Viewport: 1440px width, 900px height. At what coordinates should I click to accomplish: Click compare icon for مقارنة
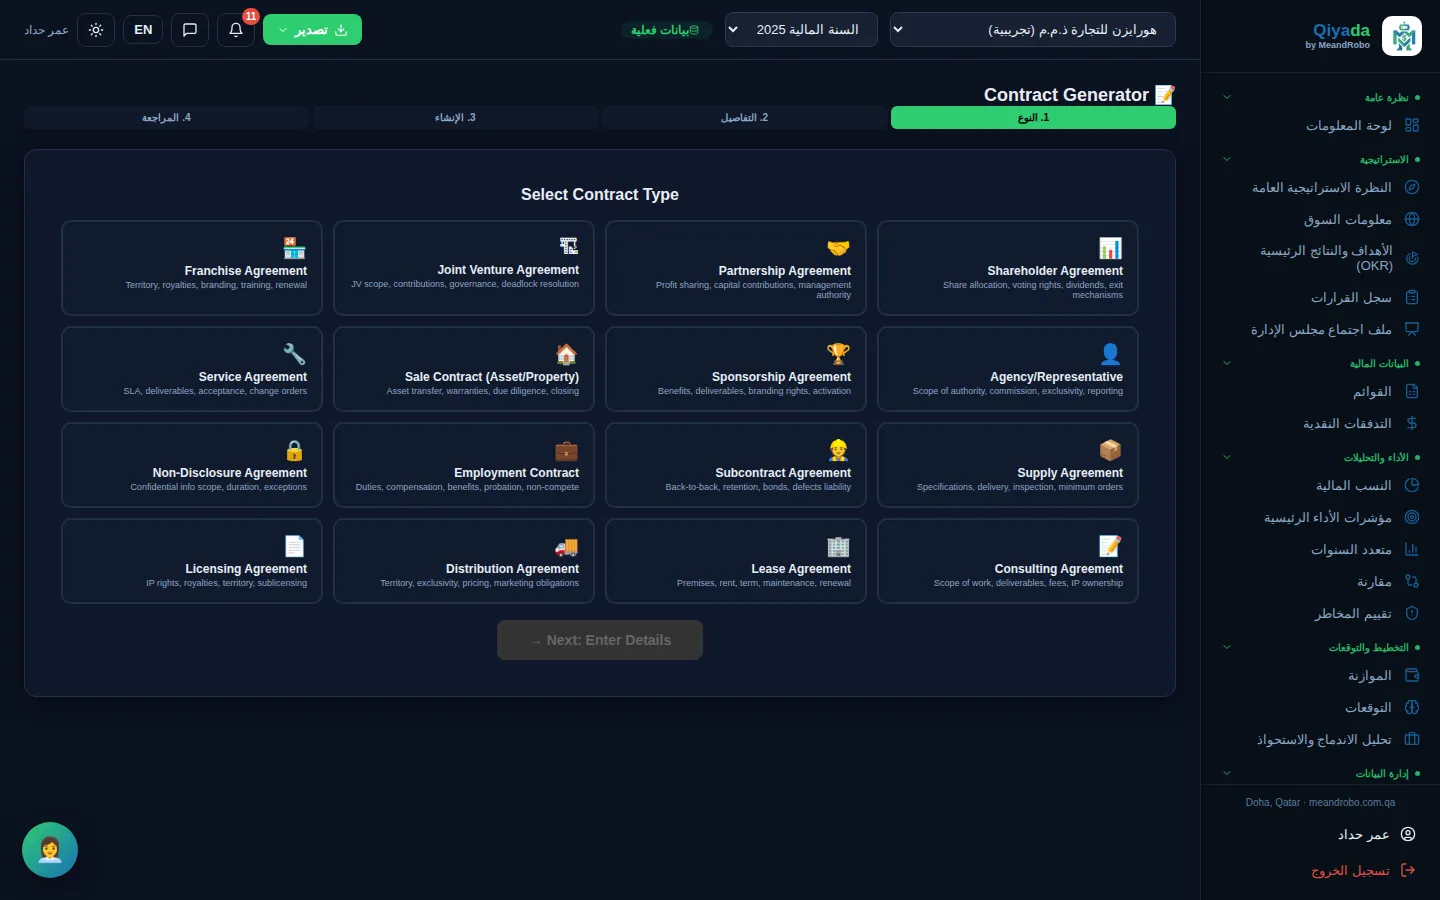click(x=1412, y=581)
